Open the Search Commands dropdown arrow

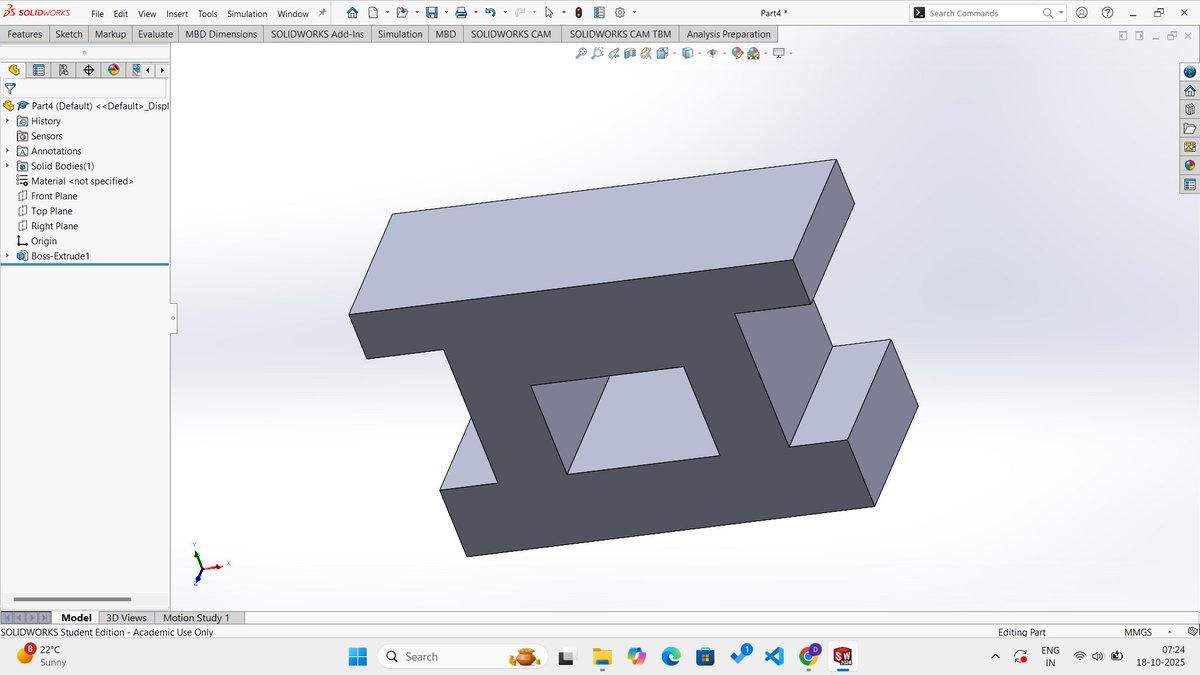click(1061, 13)
